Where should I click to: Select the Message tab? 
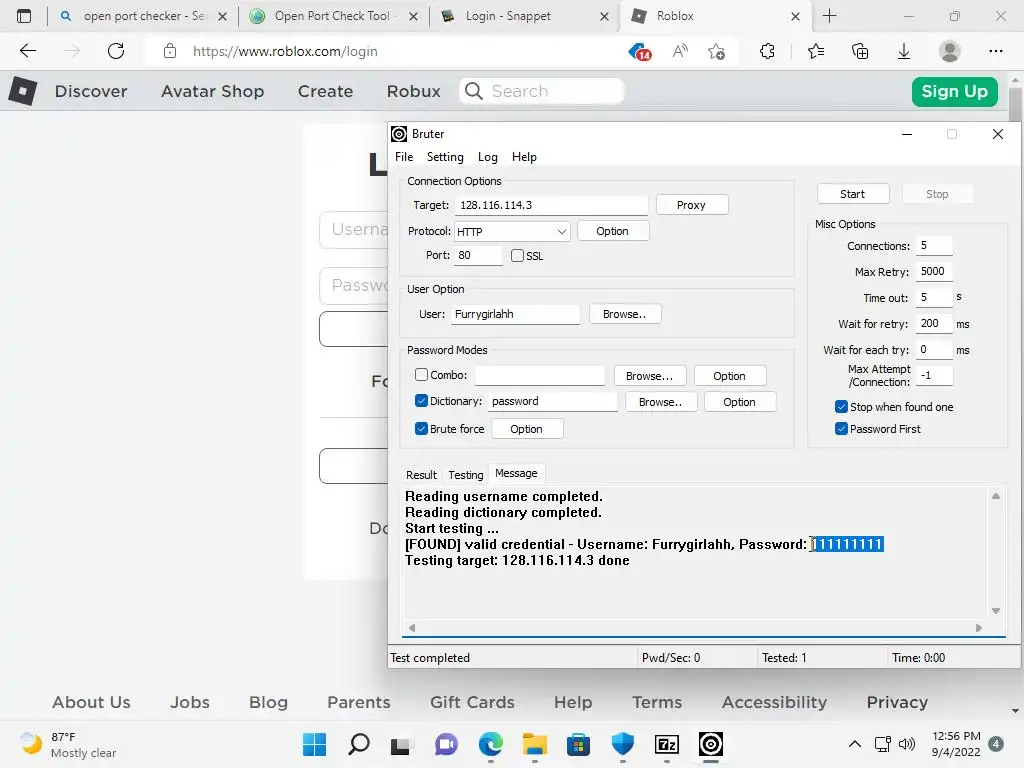[516, 473]
